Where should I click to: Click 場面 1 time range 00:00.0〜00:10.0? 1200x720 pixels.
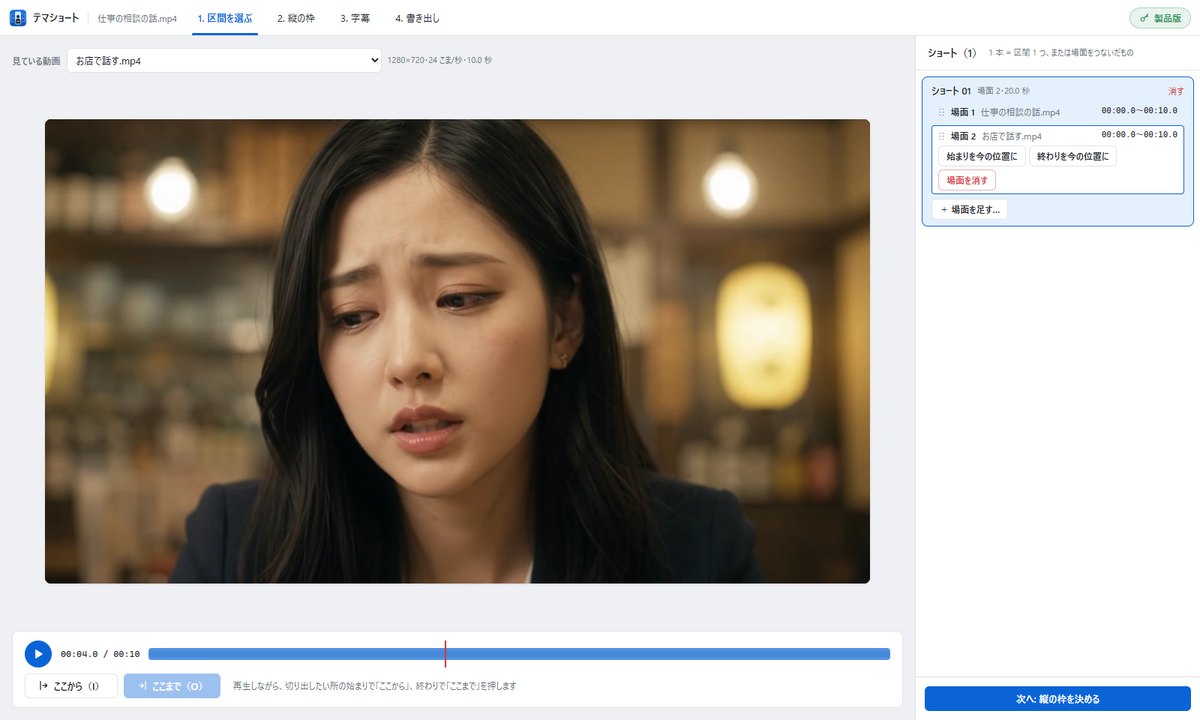[x=1139, y=111]
